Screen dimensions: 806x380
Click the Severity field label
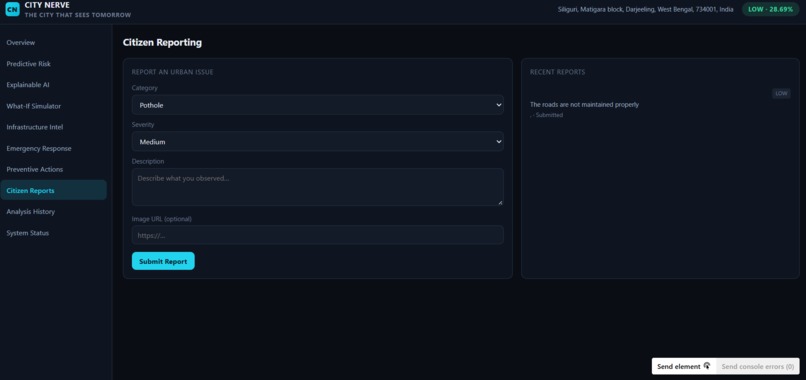pyautogui.click(x=143, y=124)
